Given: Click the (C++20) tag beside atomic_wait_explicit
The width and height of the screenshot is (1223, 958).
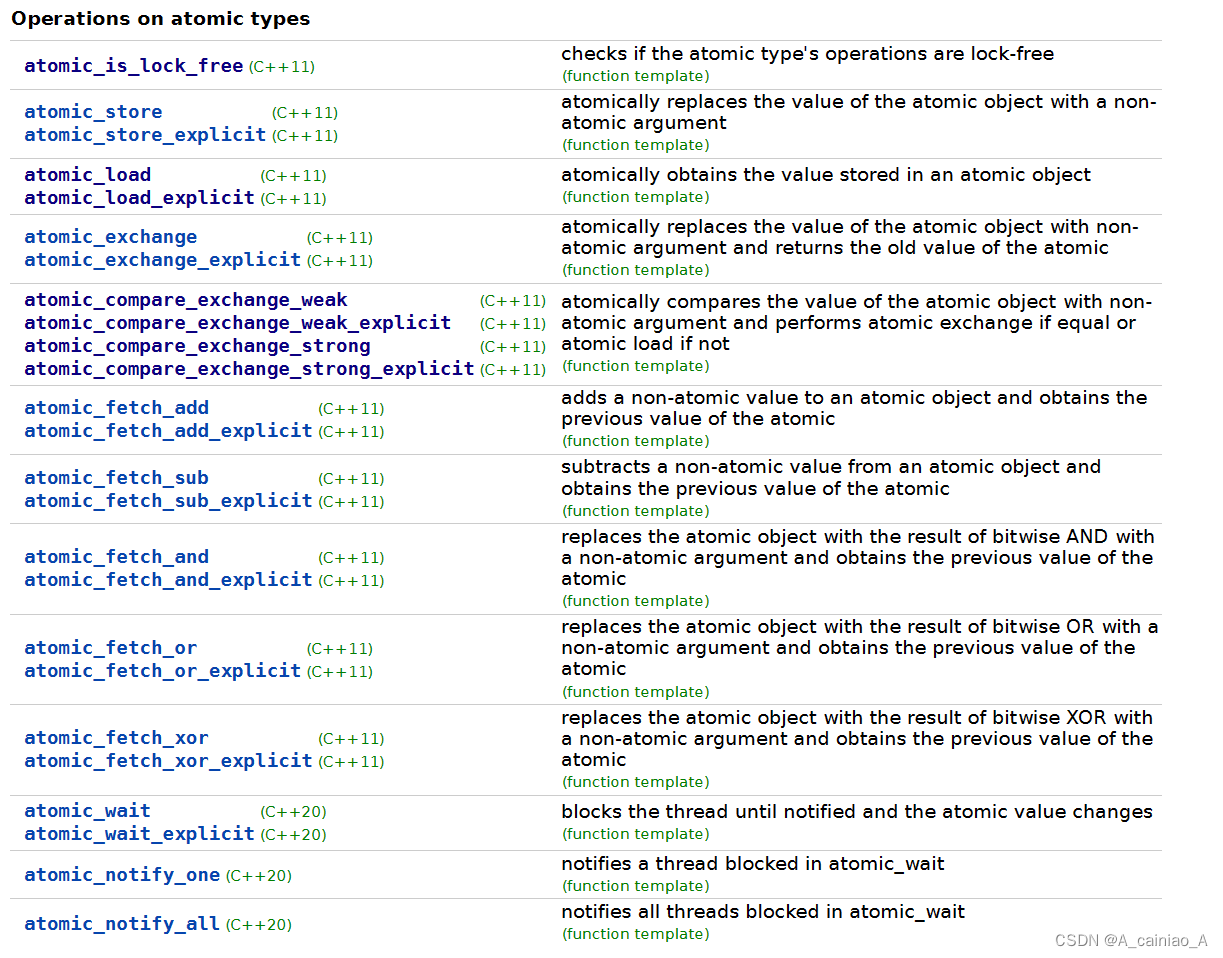Looking at the screenshot, I should [293, 835].
